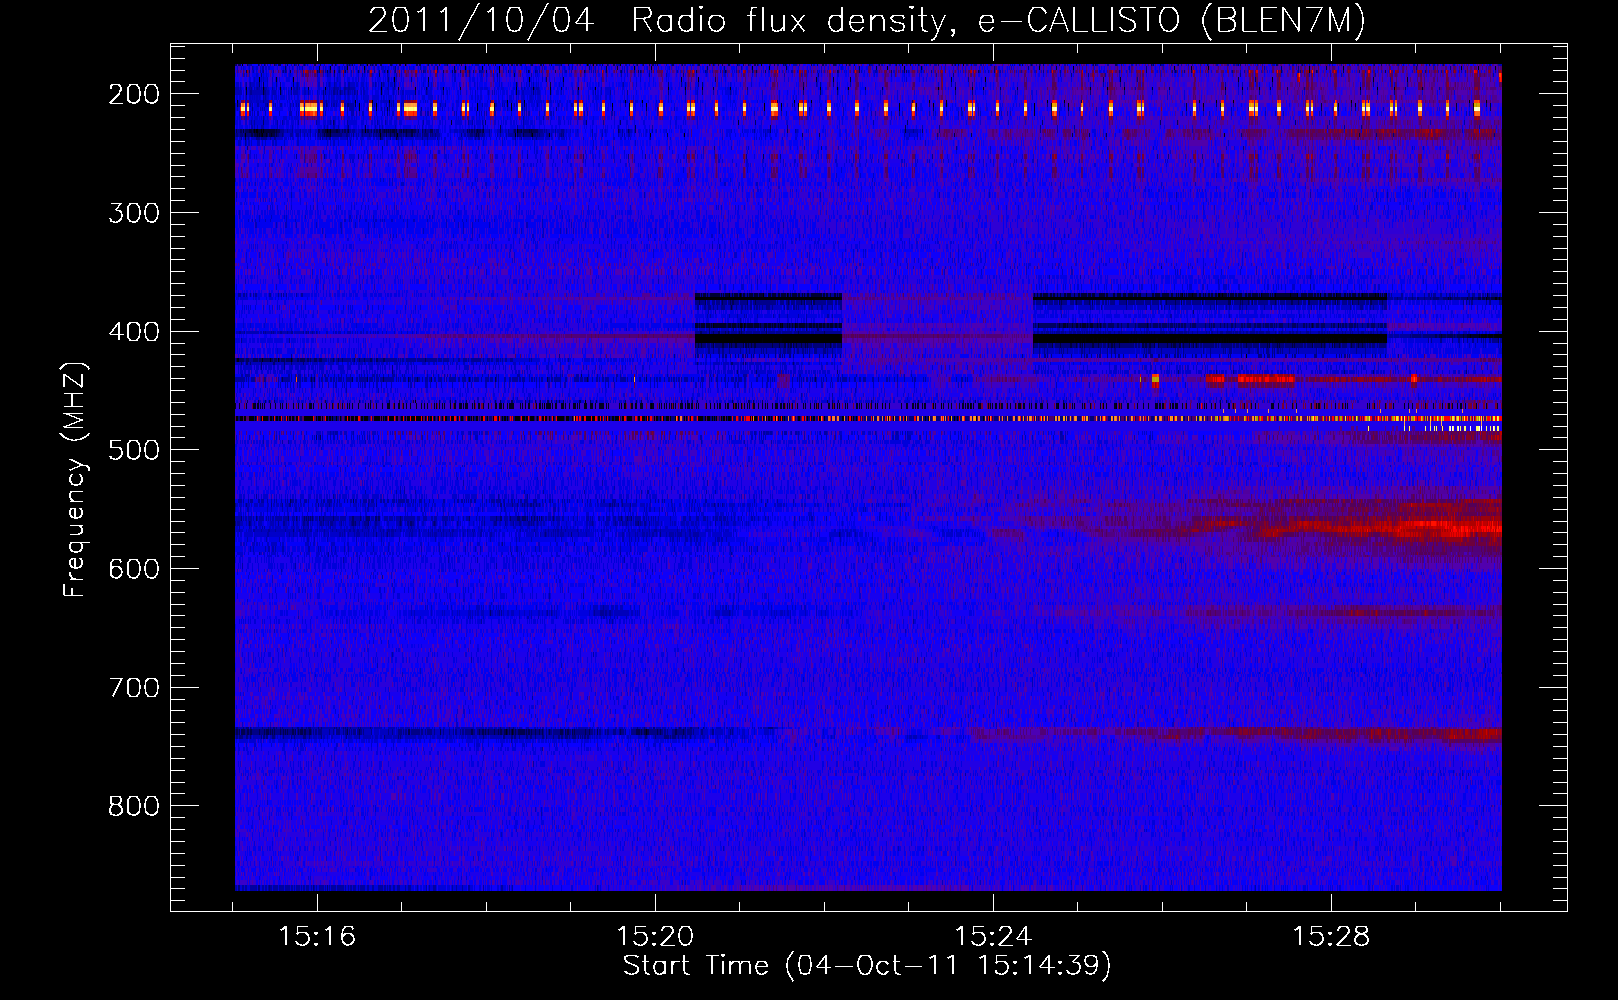Click the 'Frequency (MHZ)' axis label
The width and height of the screenshot is (1618, 1000).
tap(75, 479)
